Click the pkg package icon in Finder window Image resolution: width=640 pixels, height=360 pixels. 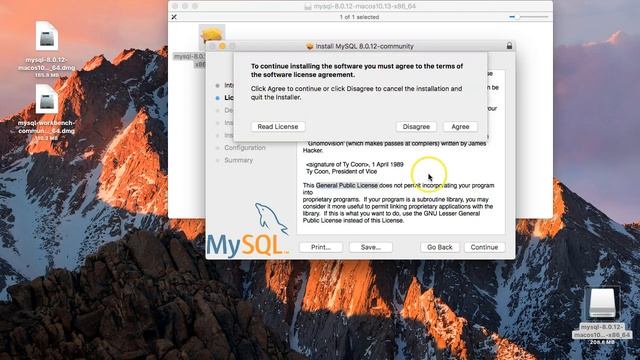point(212,35)
